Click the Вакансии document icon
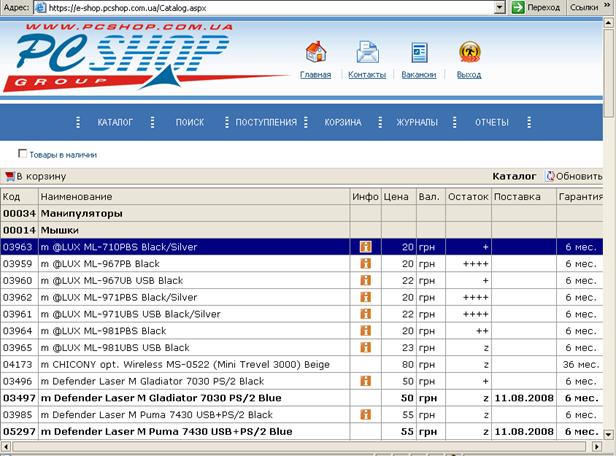 [x=419, y=52]
